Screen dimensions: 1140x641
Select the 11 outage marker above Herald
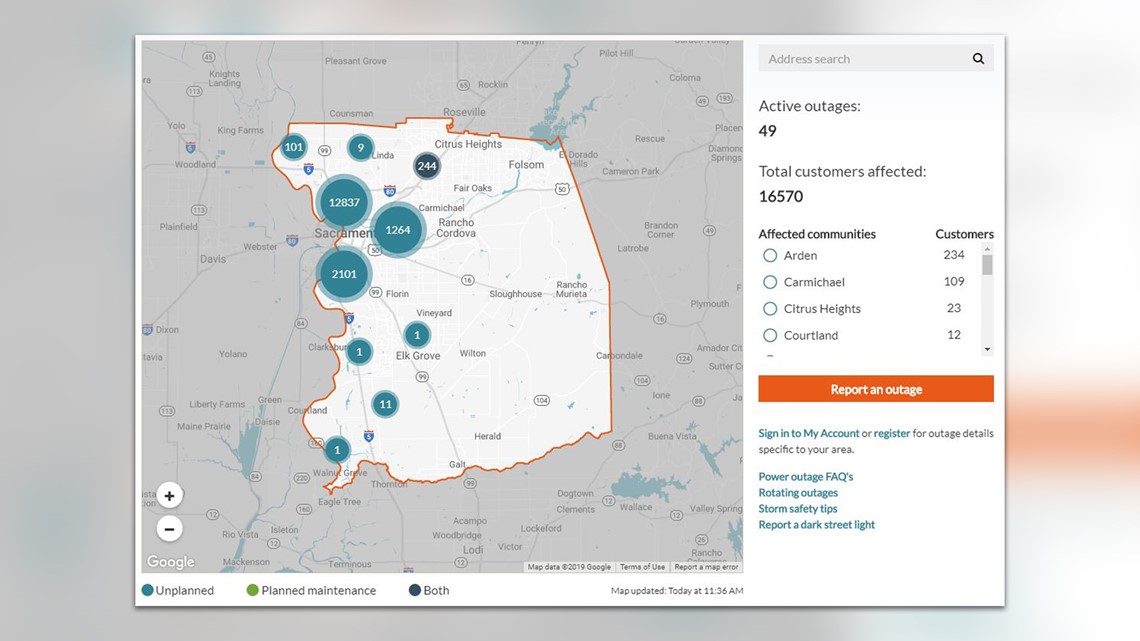point(385,404)
